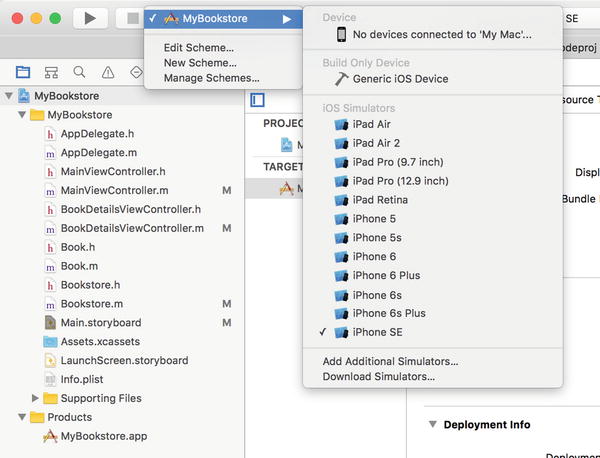The width and height of the screenshot is (600, 458).
Task: Open AppDelegate.m in navigator
Action: (99, 153)
